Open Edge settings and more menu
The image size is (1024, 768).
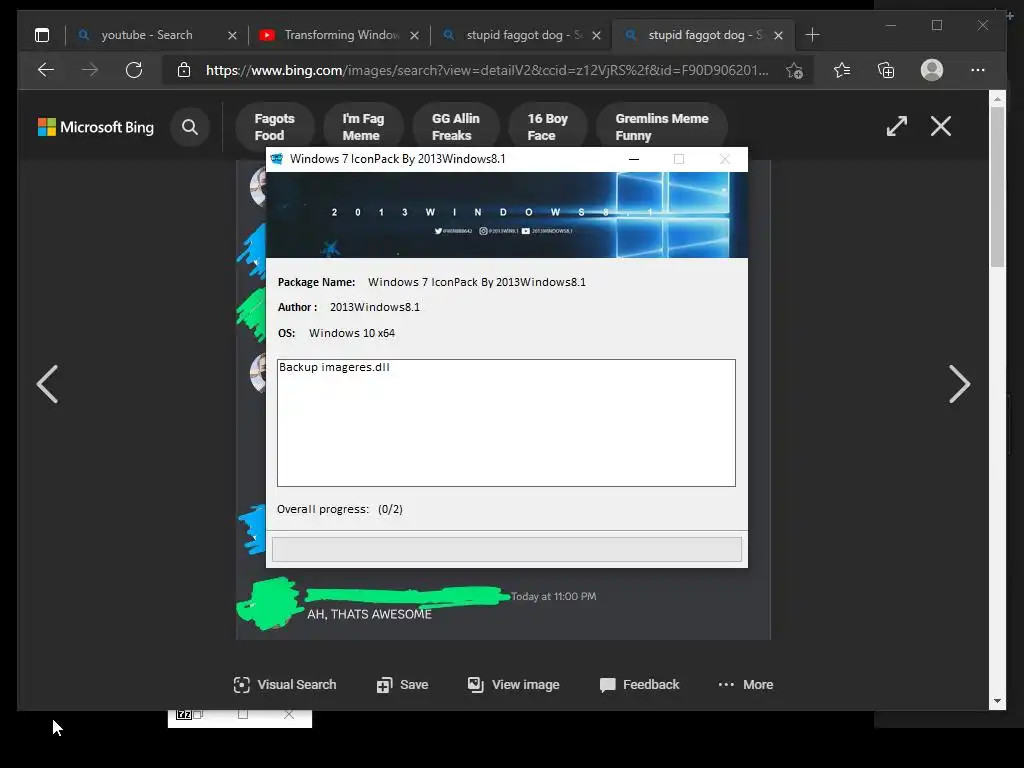click(978, 70)
